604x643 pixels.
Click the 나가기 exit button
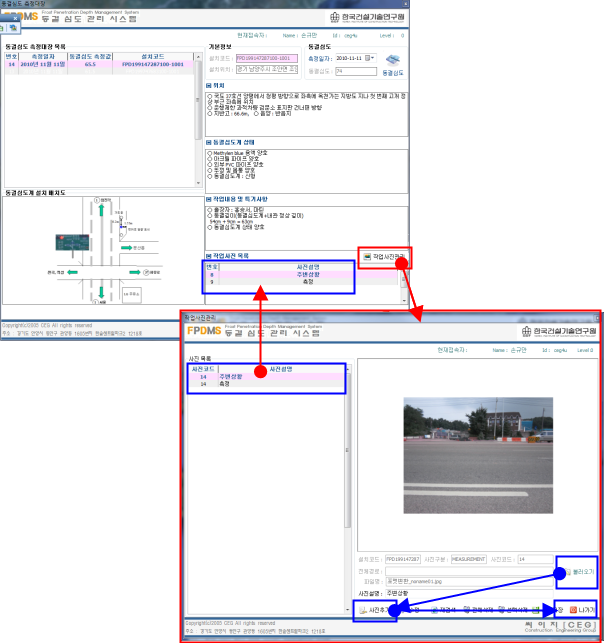(582, 610)
